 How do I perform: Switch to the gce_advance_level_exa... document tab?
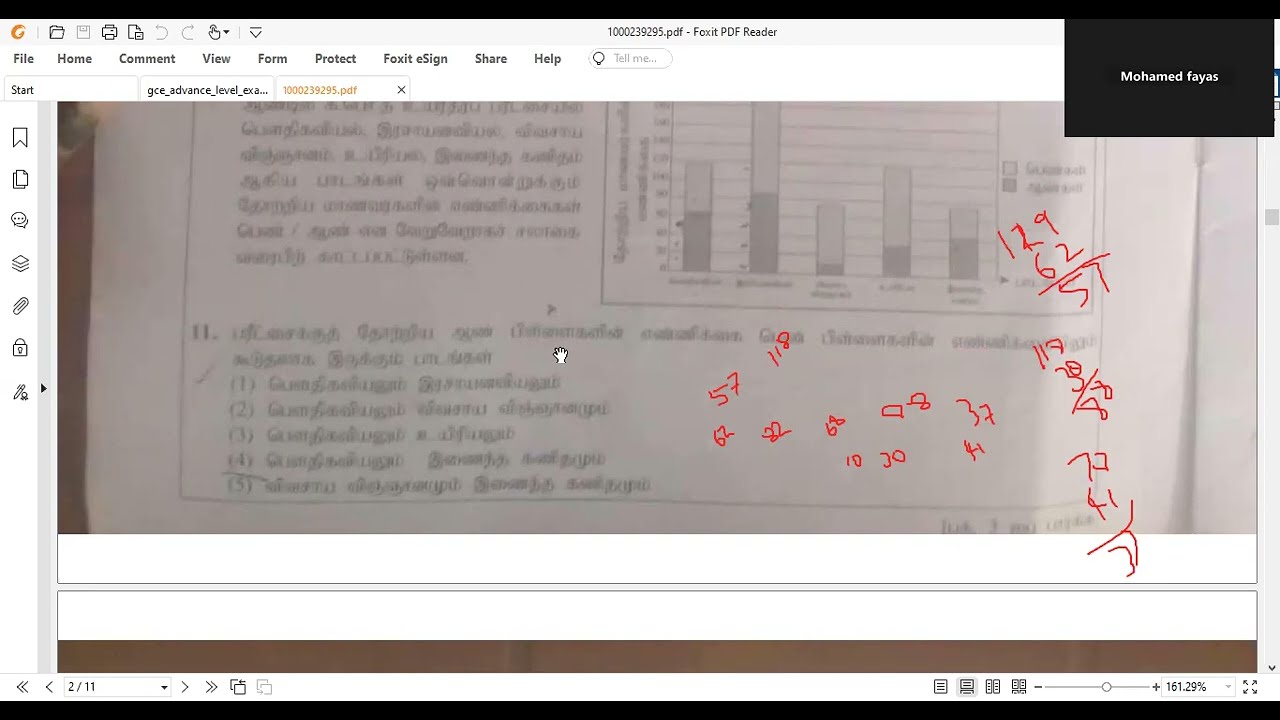coord(207,90)
